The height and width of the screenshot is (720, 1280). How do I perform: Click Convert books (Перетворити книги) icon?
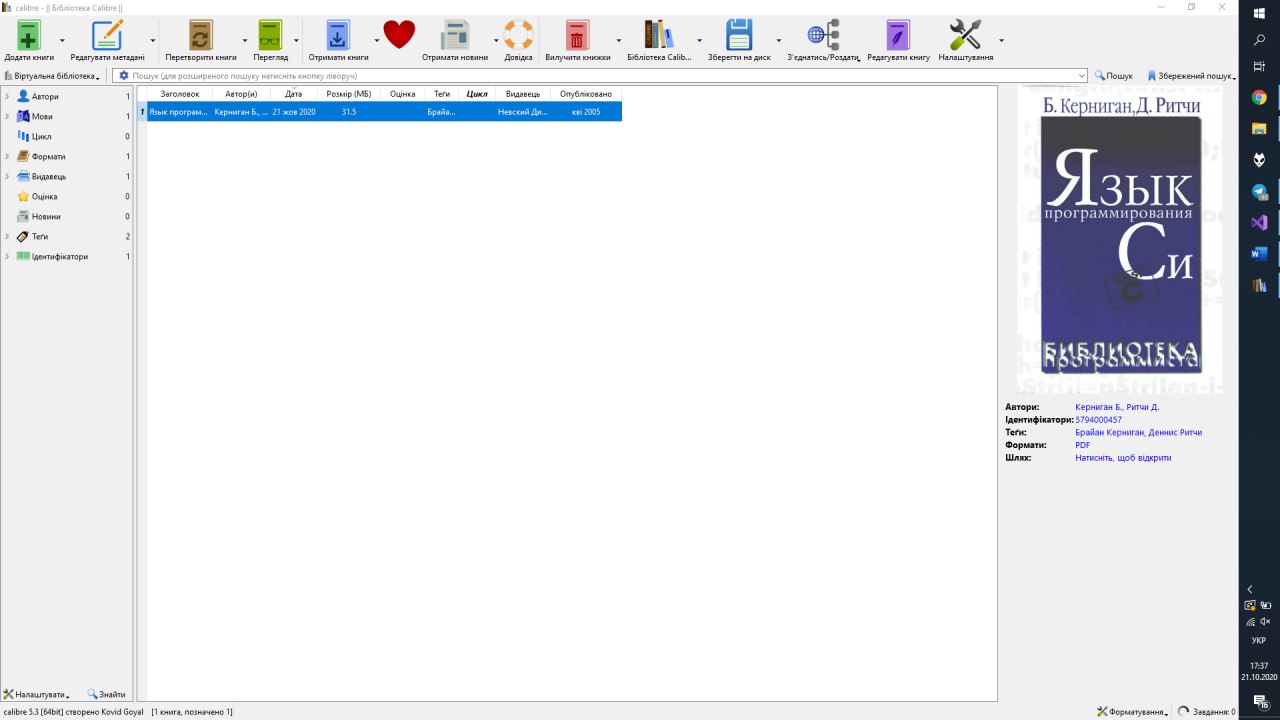(x=201, y=35)
